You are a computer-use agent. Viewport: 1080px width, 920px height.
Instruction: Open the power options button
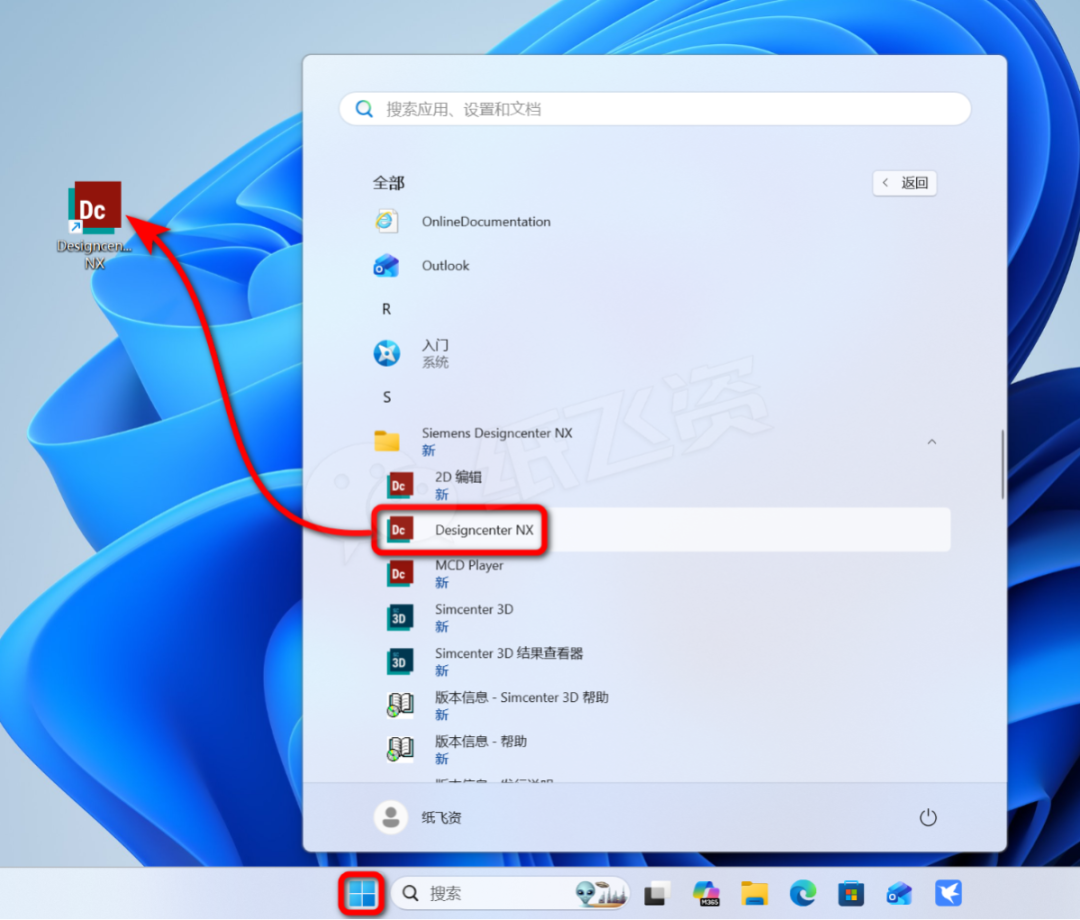coord(927,817)
